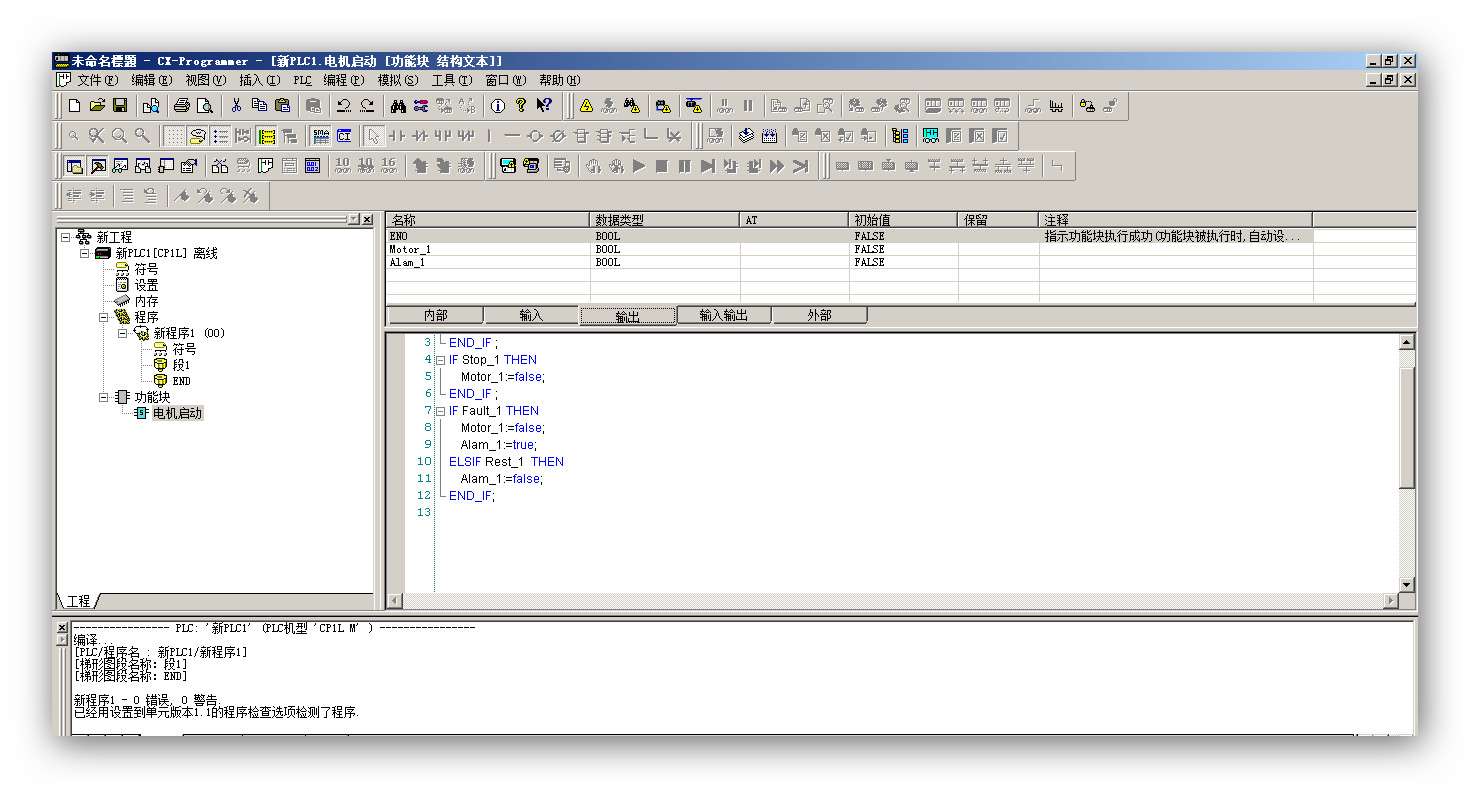1470x788 pixels.
Task: Toggle the output window view button
Action: click(x=97, y=166)
